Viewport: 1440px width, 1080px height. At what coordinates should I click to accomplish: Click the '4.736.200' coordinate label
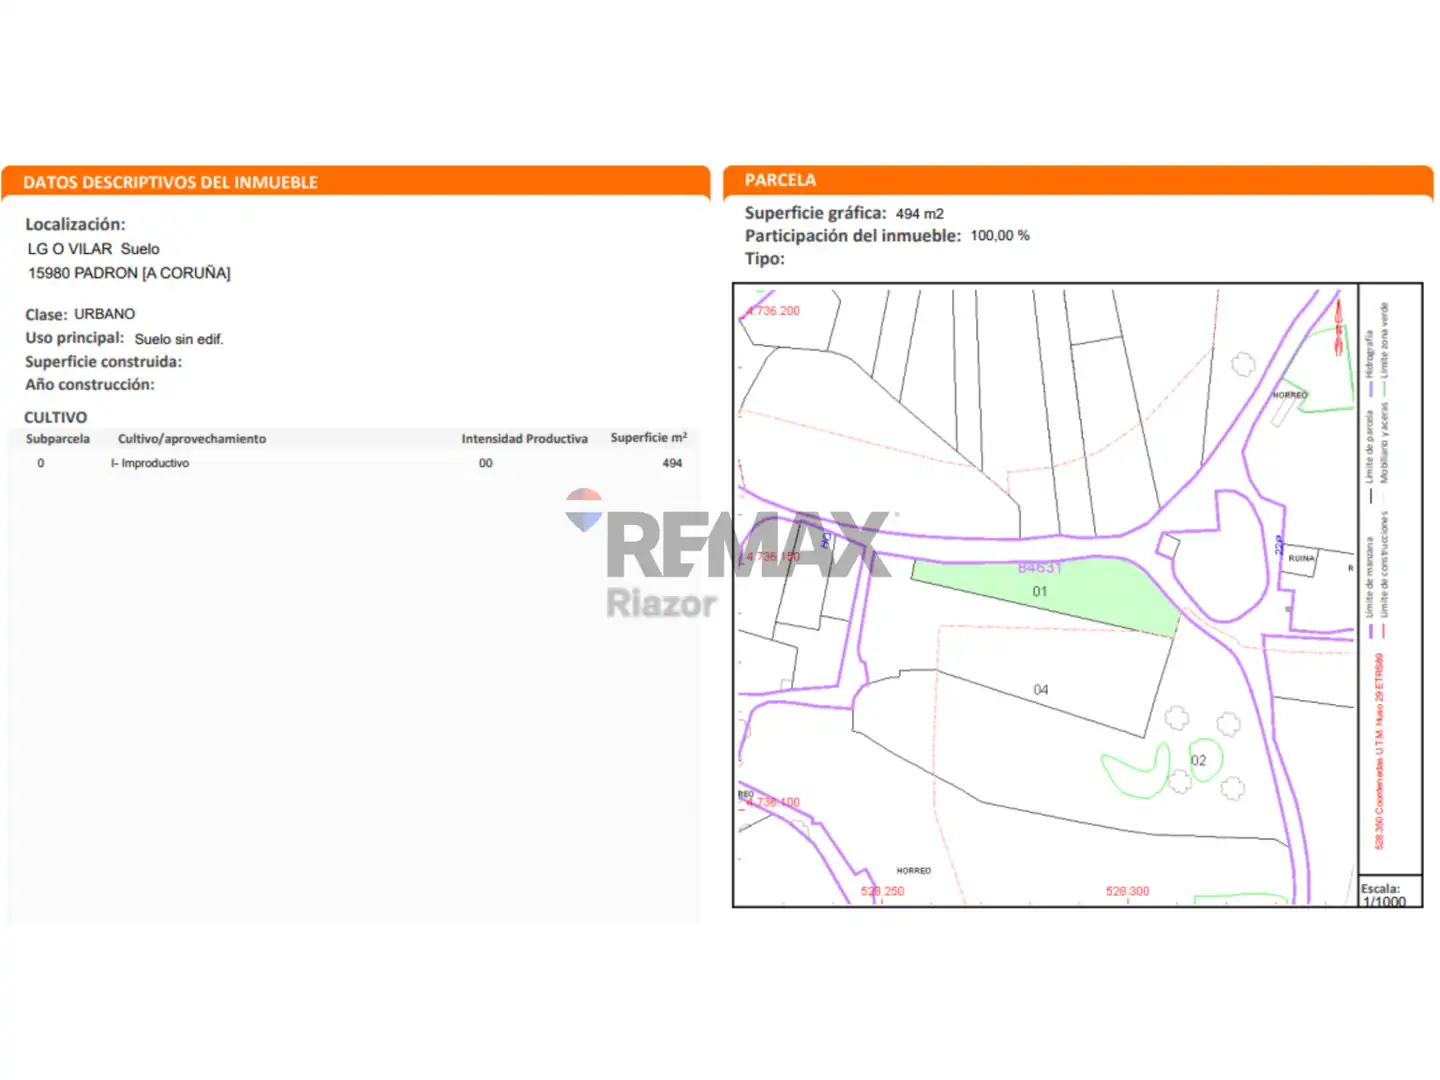click(x=774, y=311)
